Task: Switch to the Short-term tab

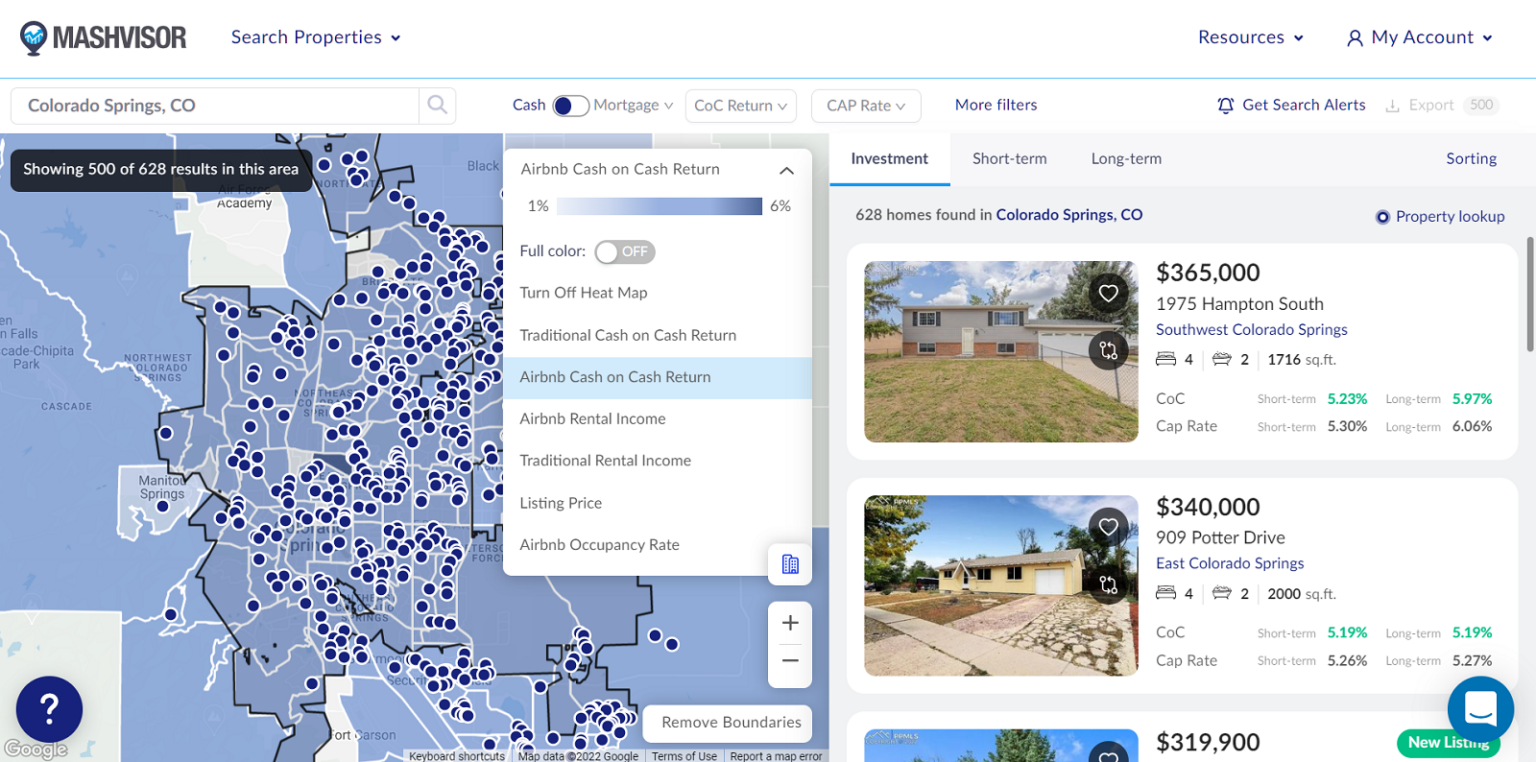Action: point(1009,159)
